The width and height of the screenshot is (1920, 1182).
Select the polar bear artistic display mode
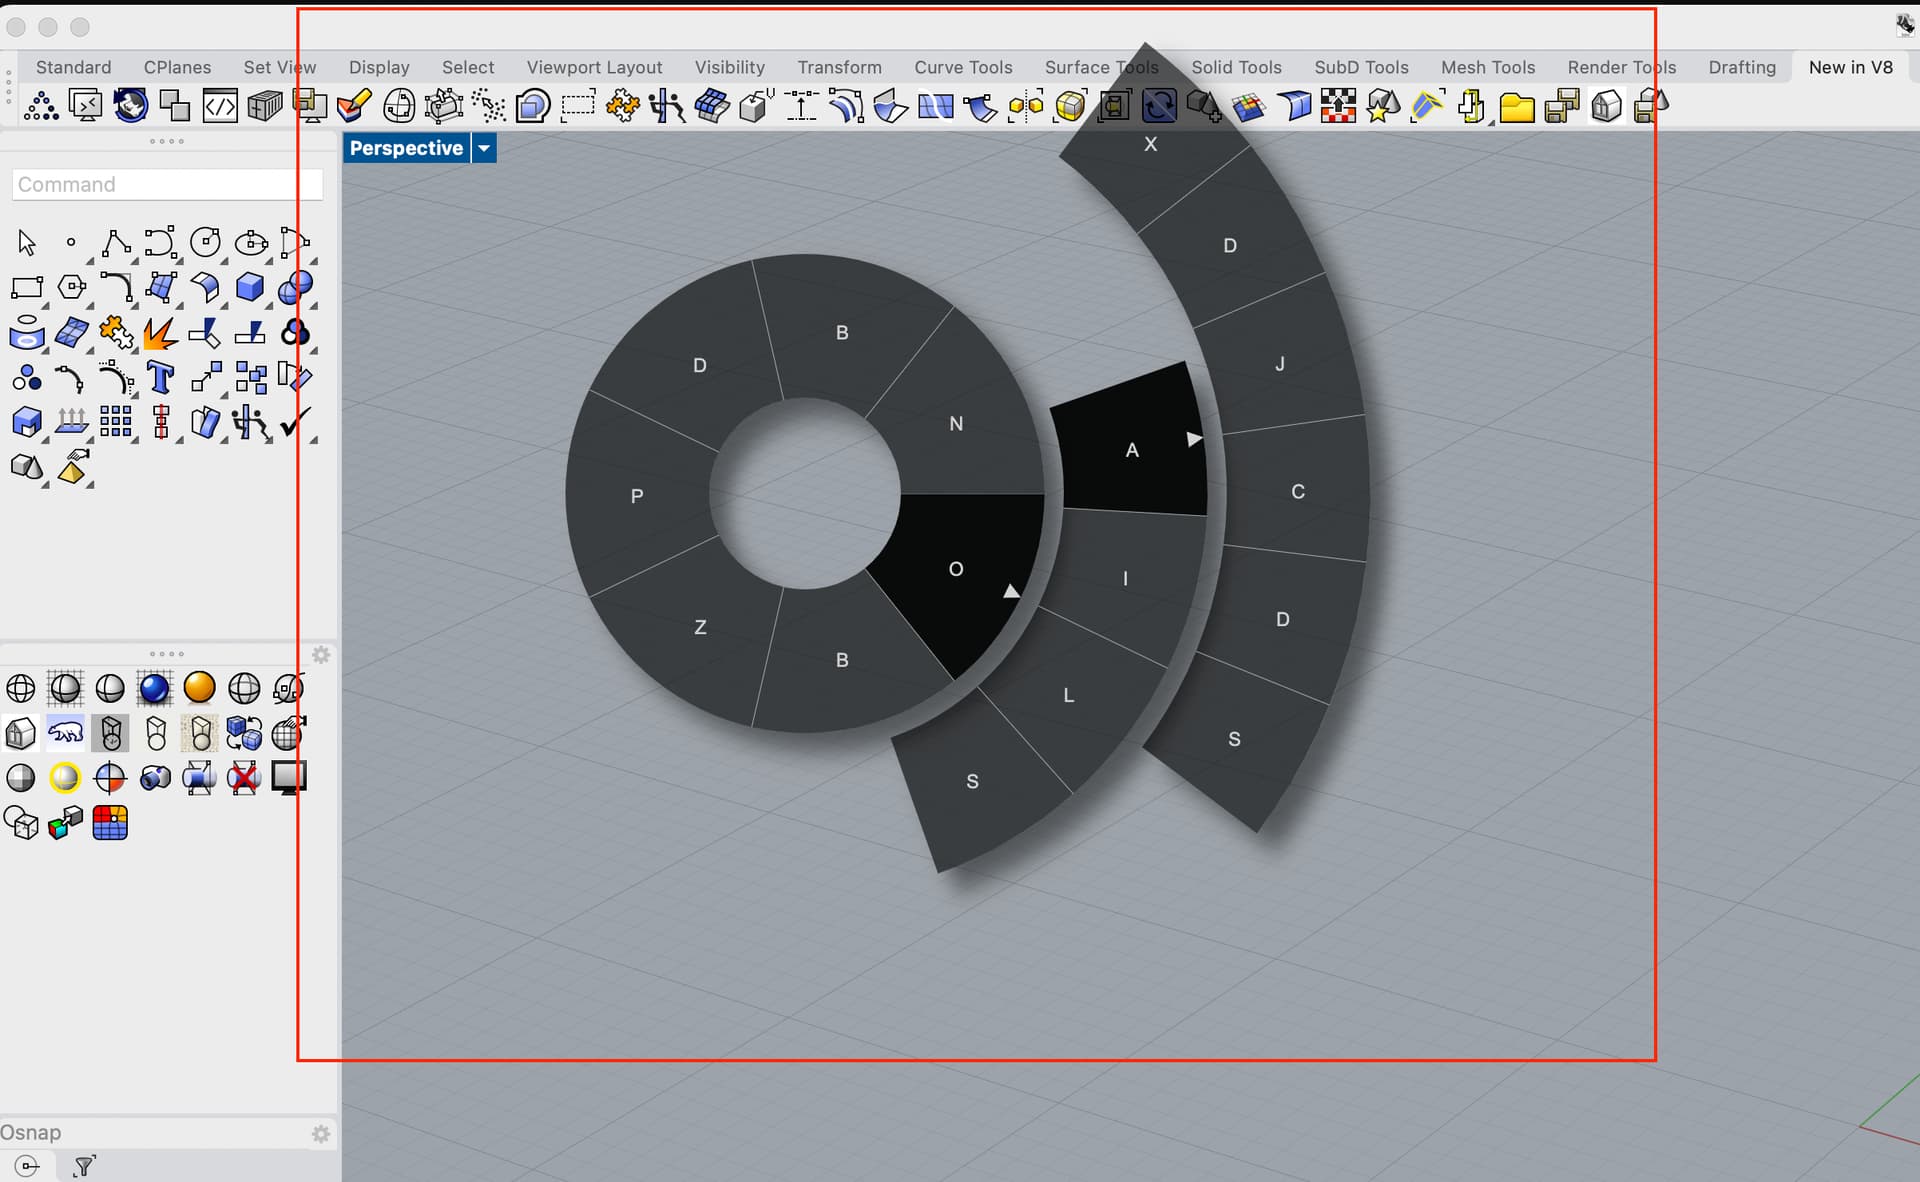[65, 733]
